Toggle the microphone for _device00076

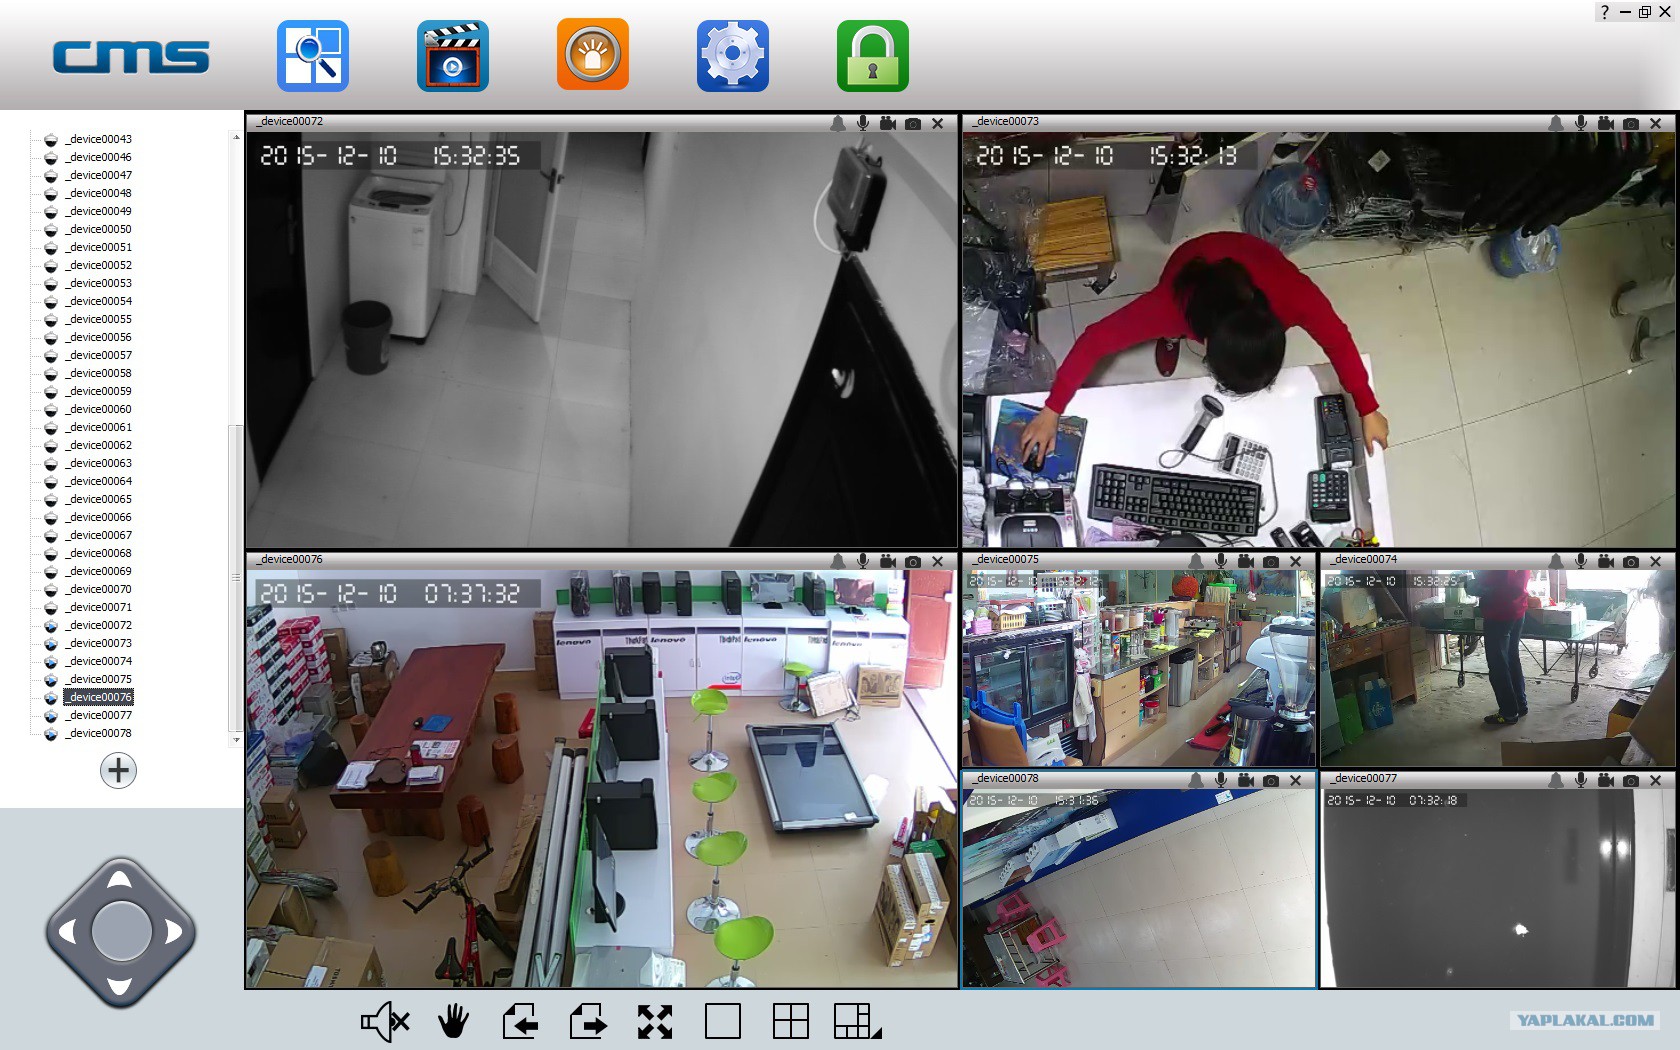(x=863, y=561)
